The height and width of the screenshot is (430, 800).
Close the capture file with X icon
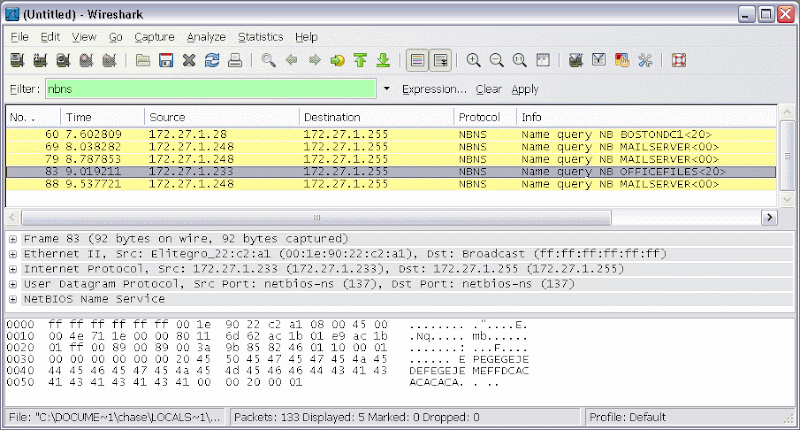(189, 61)
